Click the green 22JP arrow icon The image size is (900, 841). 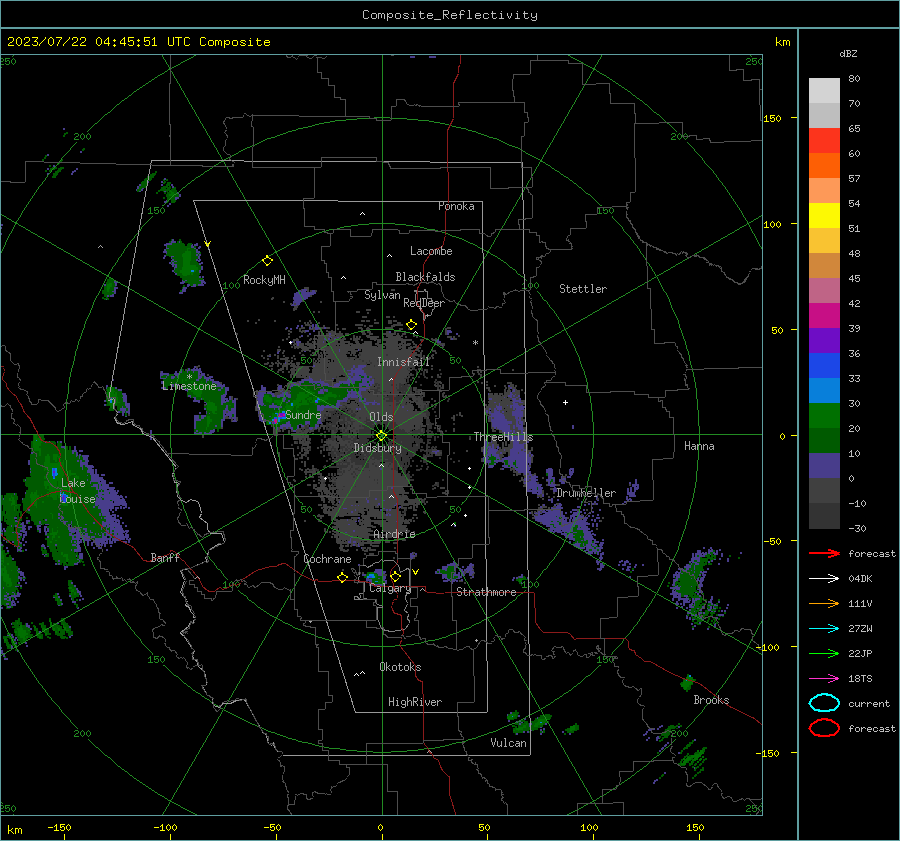click(824, 653)
